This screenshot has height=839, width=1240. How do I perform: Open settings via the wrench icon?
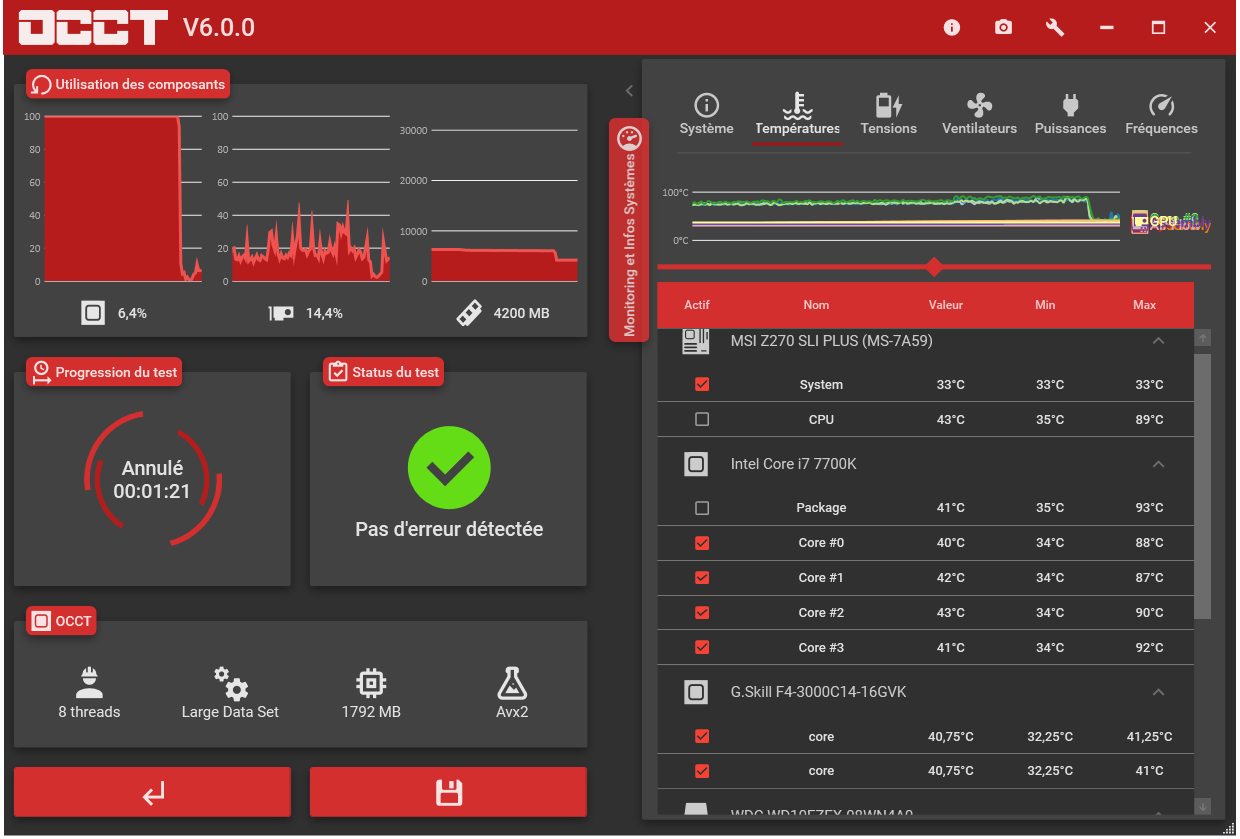(1055, 28)
